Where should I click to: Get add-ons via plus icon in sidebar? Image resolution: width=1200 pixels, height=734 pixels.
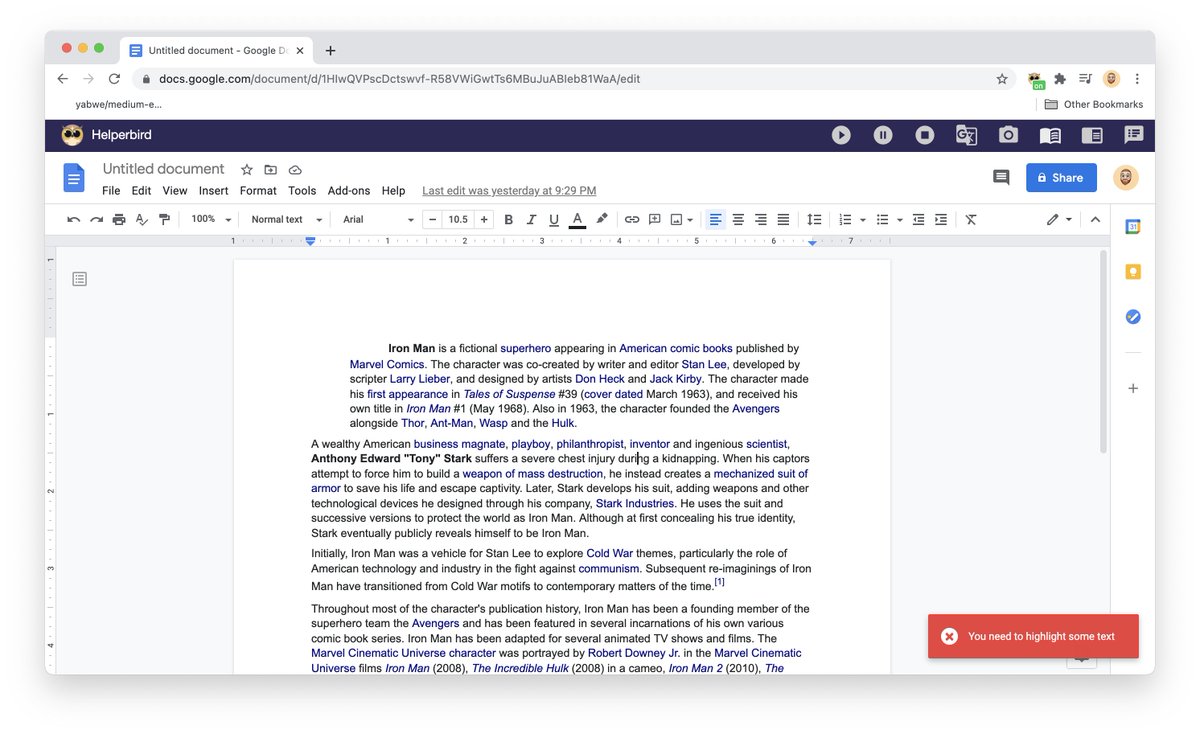coord(1133,388)
